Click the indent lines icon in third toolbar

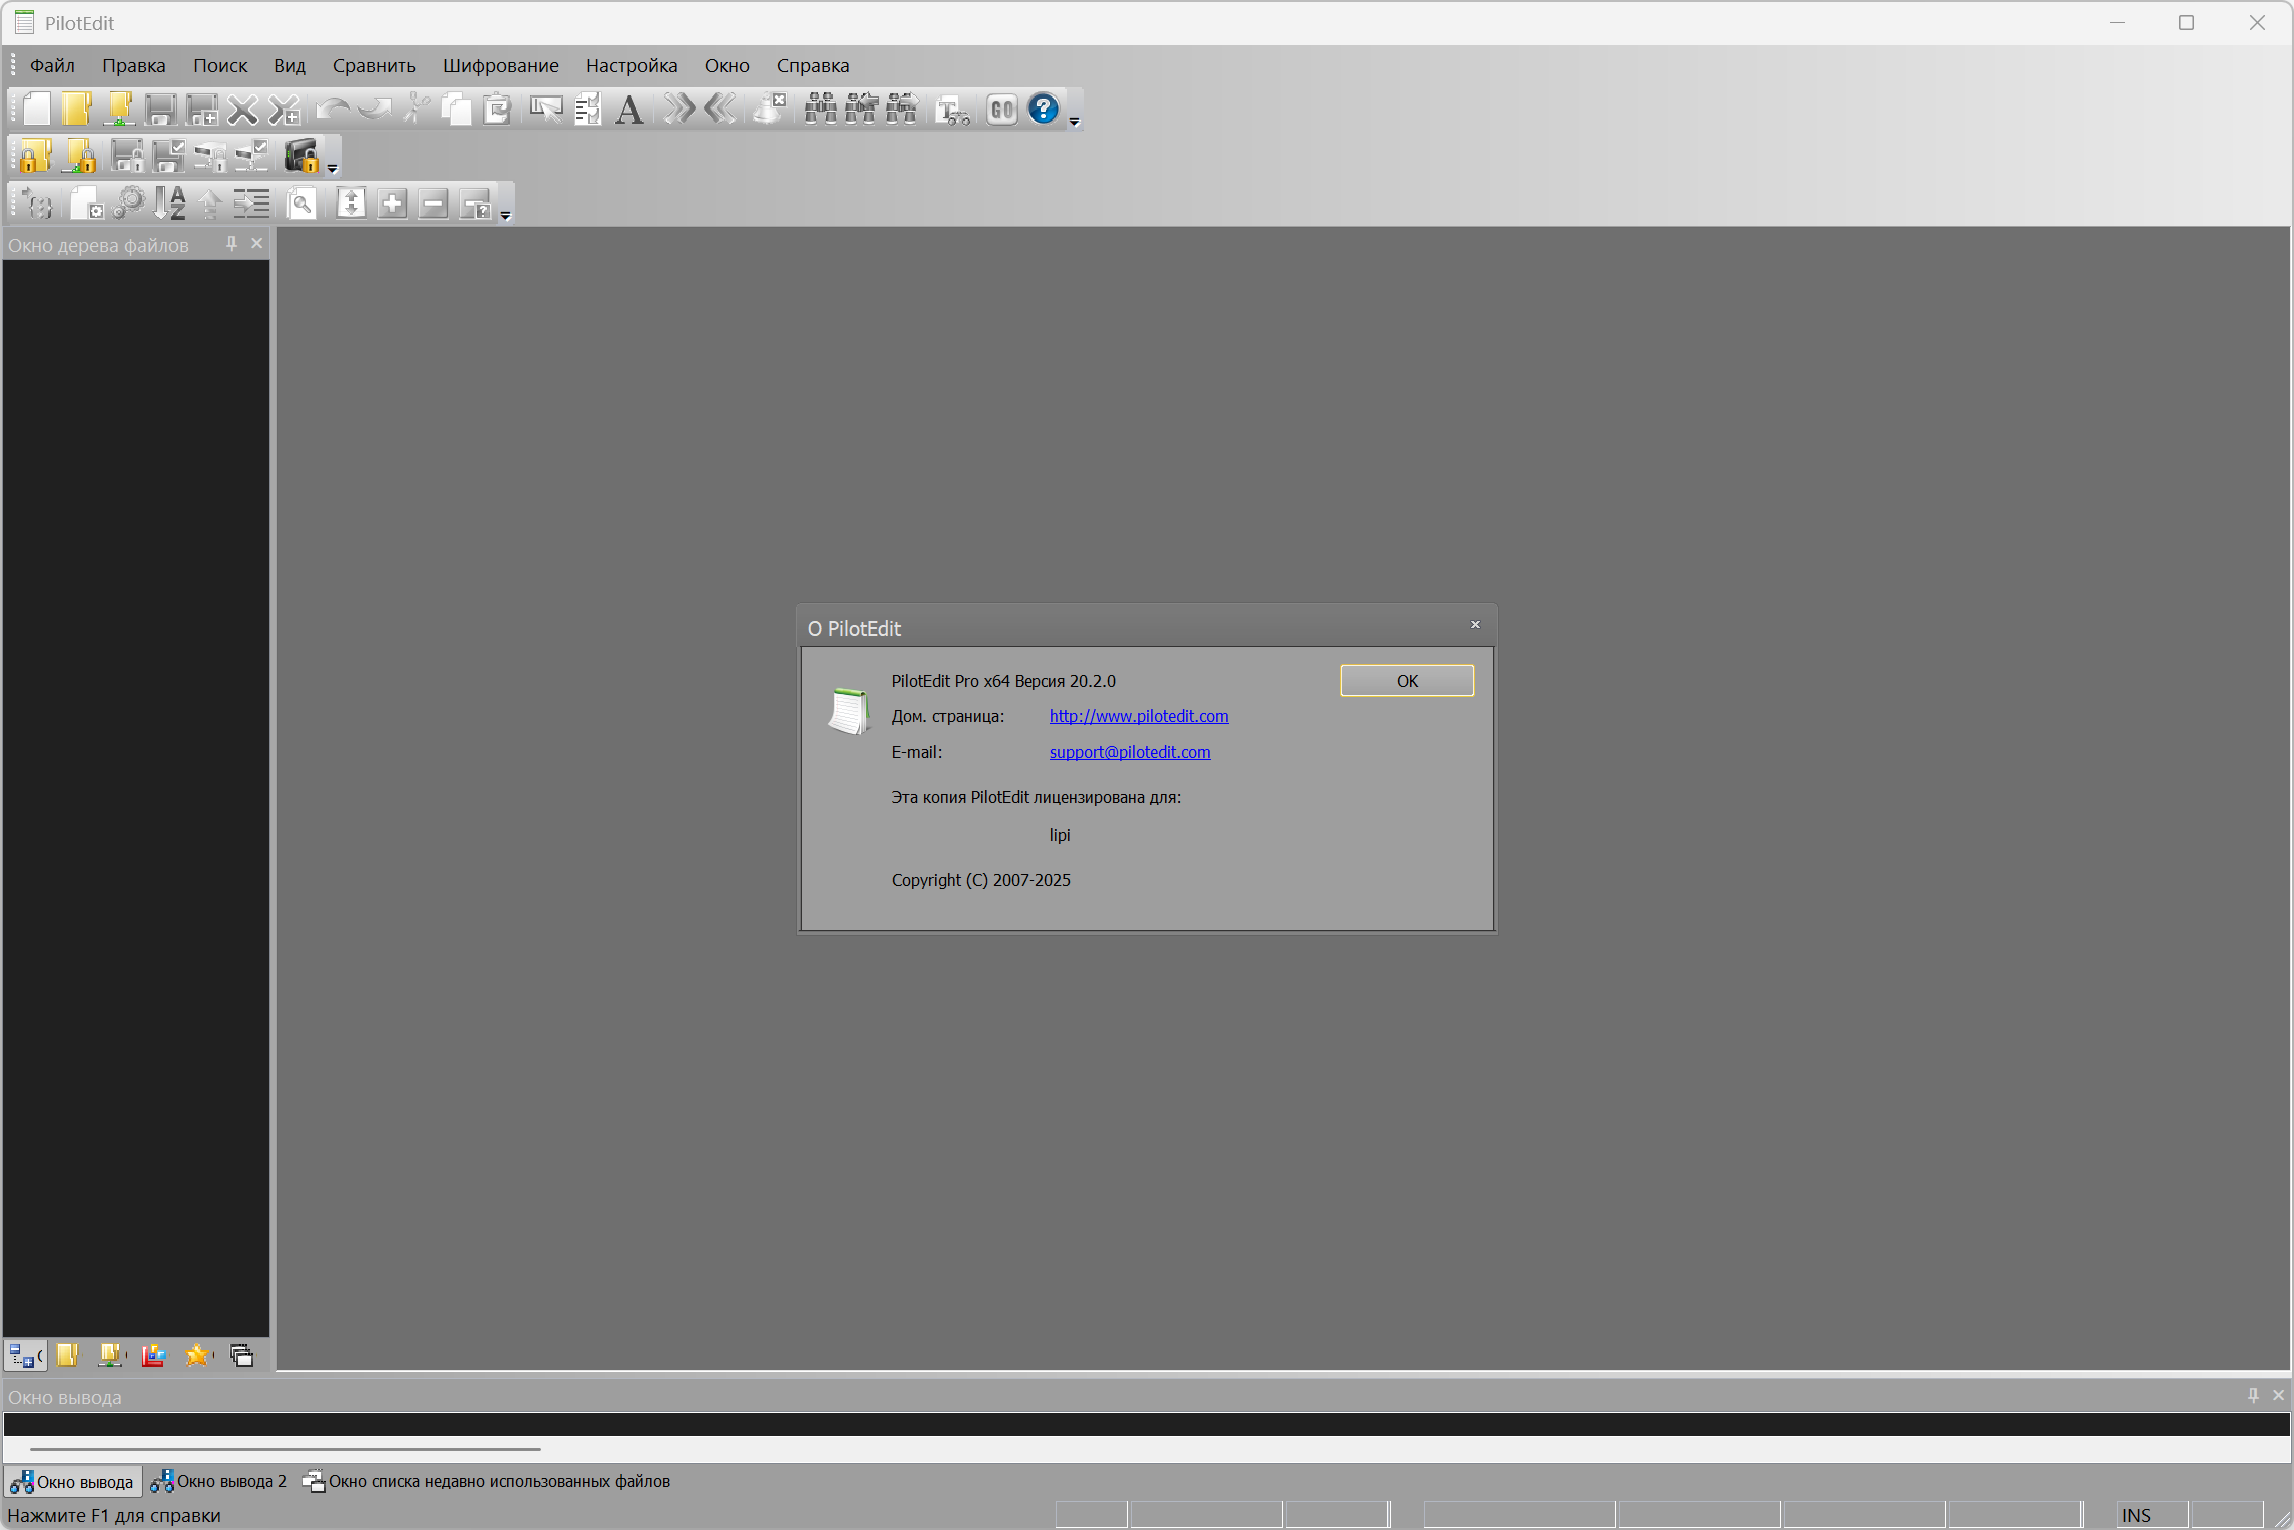[251, 204]
